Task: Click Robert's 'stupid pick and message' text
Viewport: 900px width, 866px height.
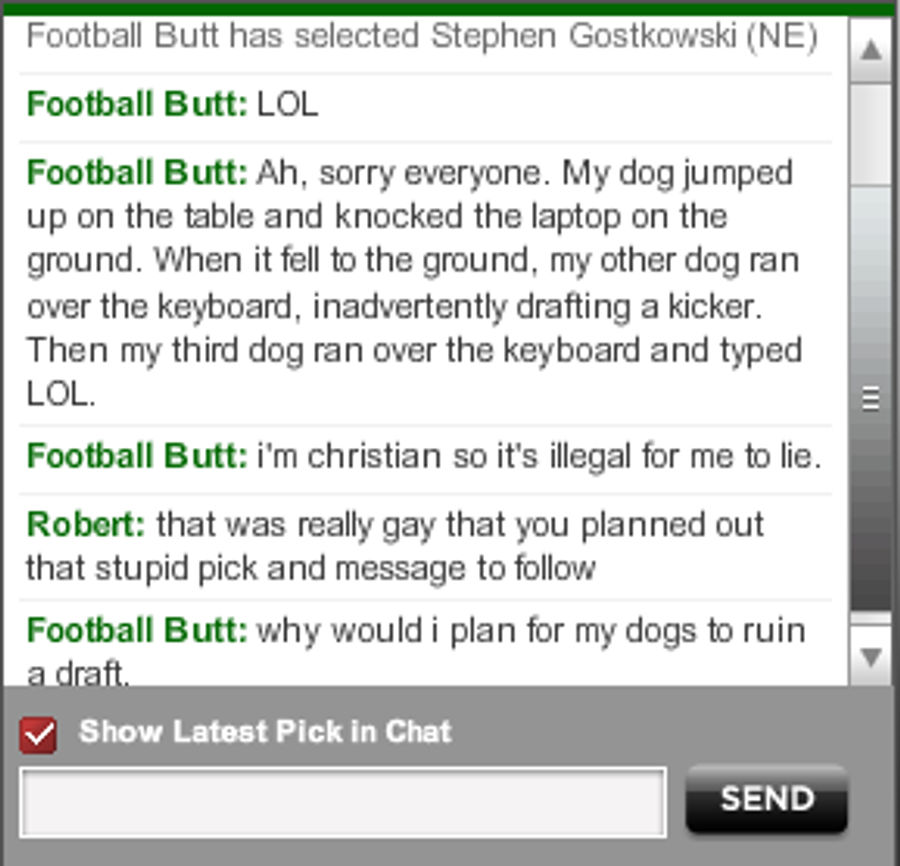Action: click(x=311, y=569)
